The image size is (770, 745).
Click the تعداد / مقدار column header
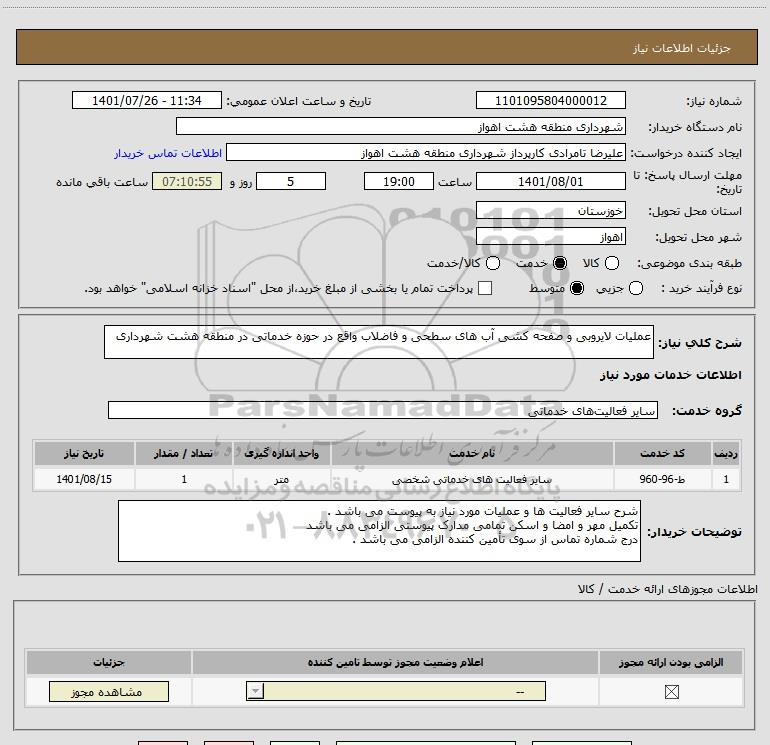pyautogui.click(x=184, y=453)
